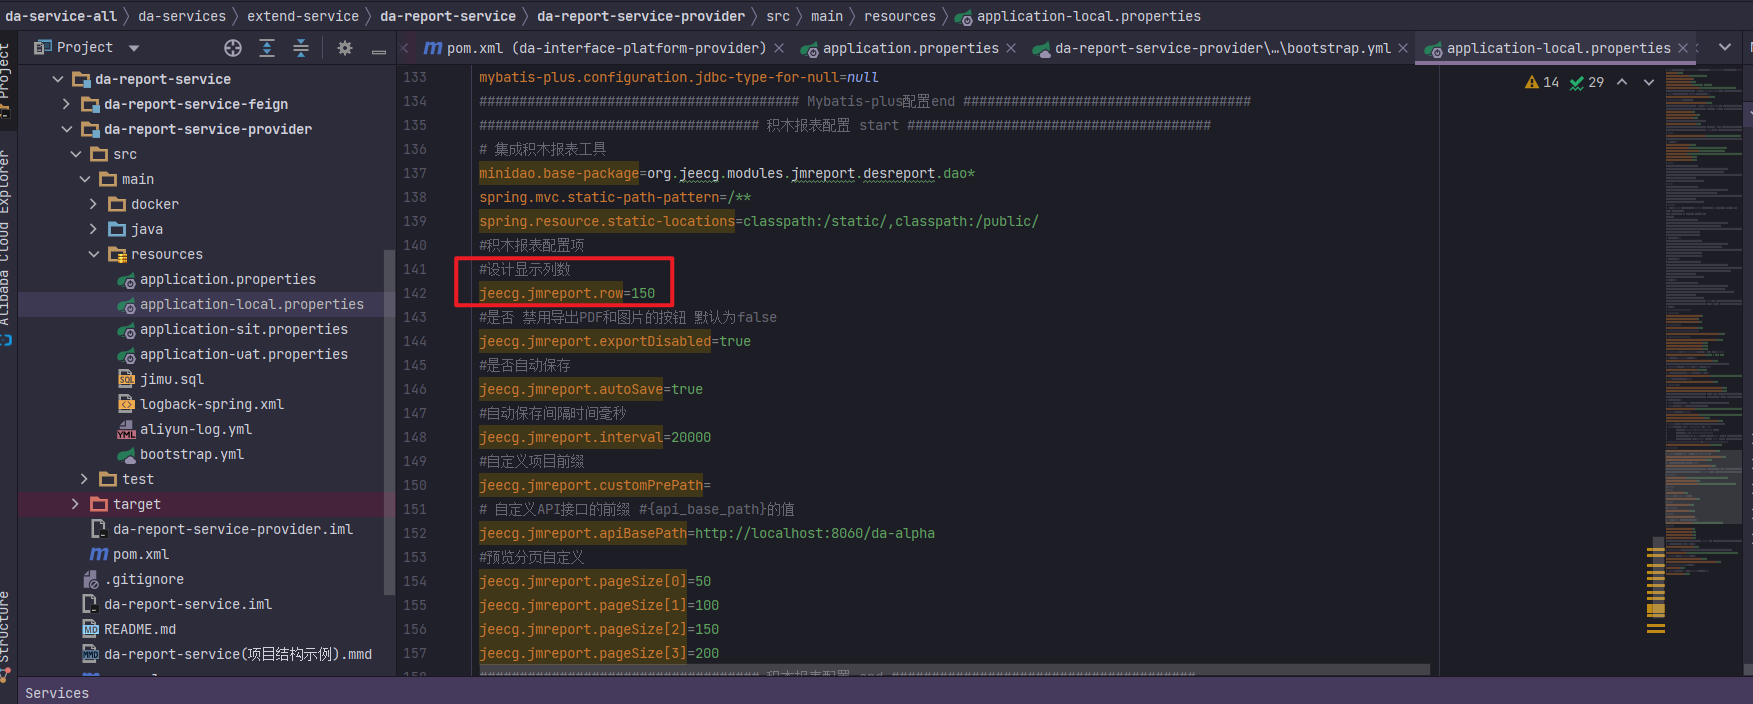1753x704 pixels.
Task: Switch to bootstrap.yml editor tab
Action: [1222, 48]
